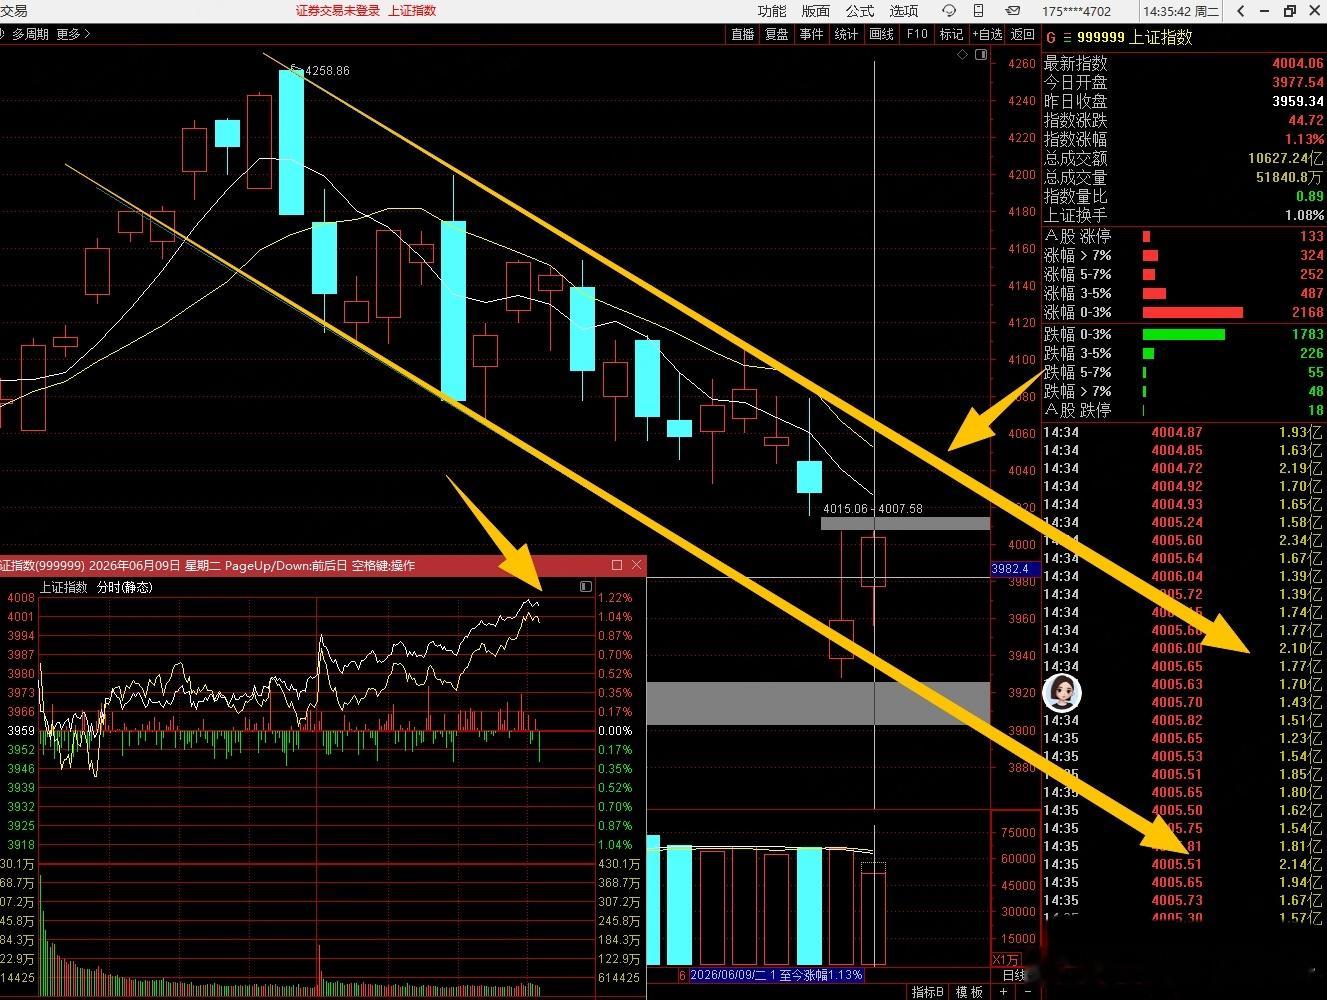Screen dimensions: 1327x1000
Task: Select the 画线 drawing tool button
Action: tap(882, 34)
